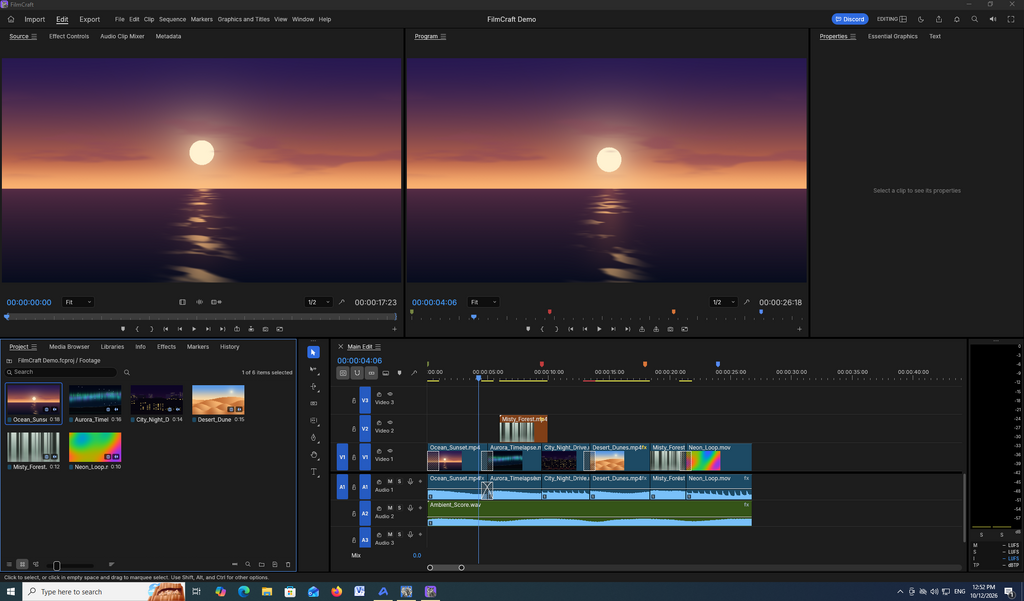1024x601 pixels.
Task: Enter full screen mode
Action: click(x=1010, y=20)
